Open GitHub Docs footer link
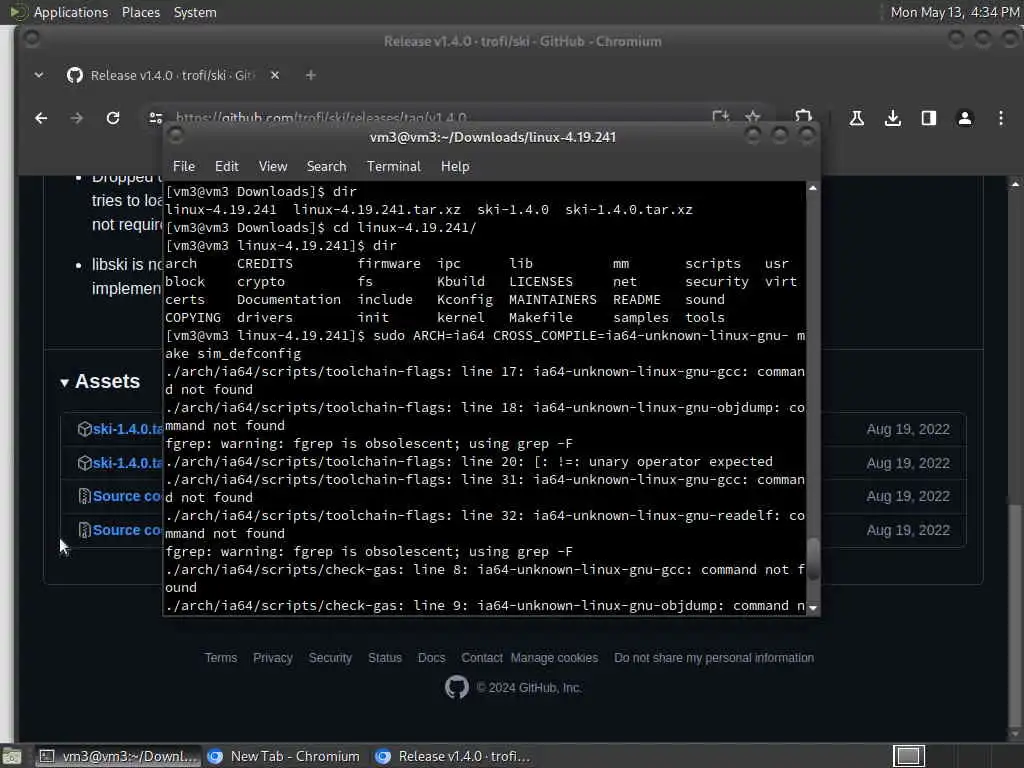Viewport: 1024px width, 768px height. click(x=431, y=658)
